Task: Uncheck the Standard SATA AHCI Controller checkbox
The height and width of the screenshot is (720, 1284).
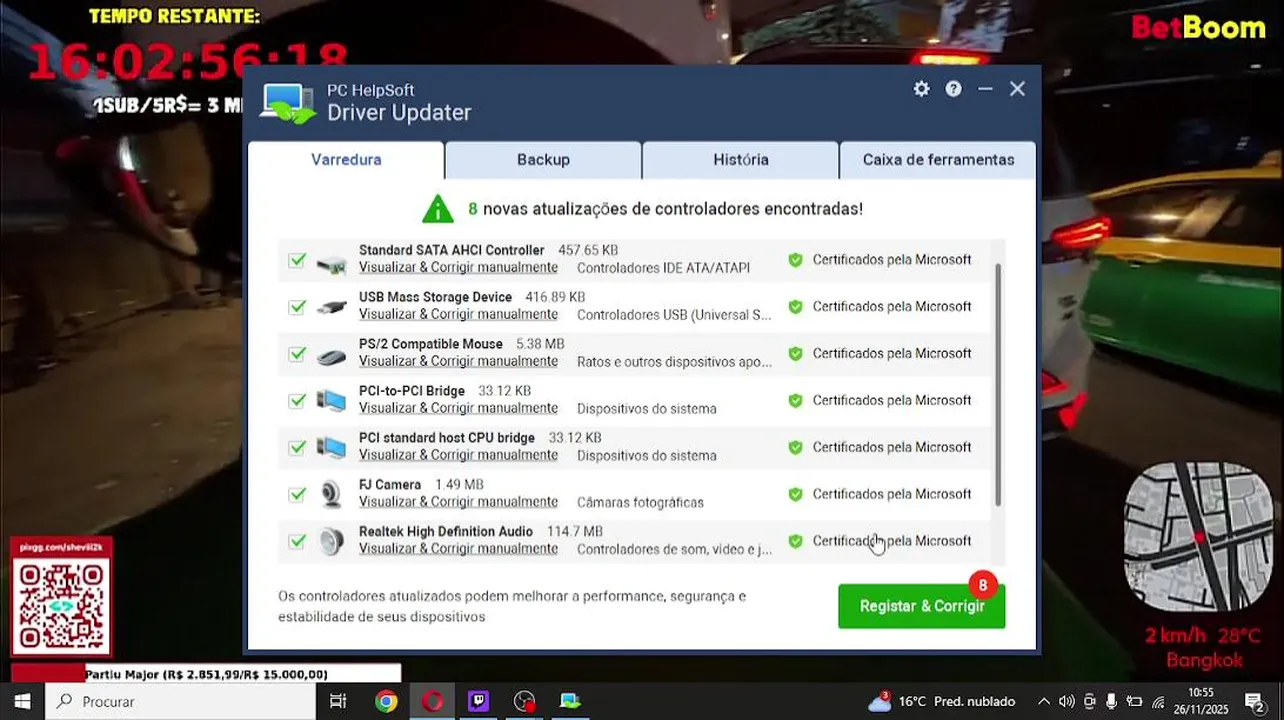Action: tap(297, 260)
